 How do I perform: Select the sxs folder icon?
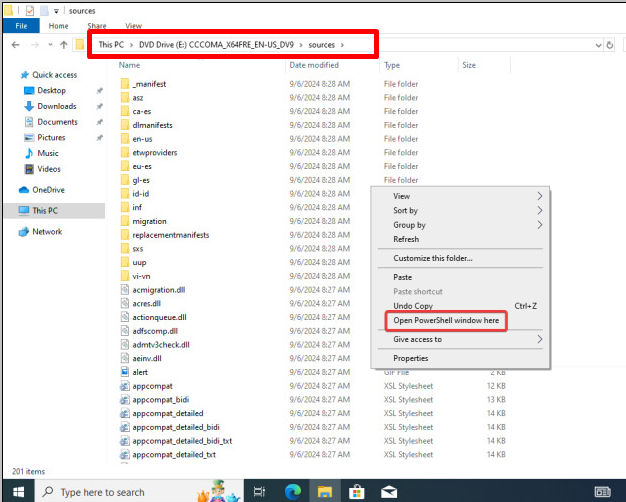(125, 248)
